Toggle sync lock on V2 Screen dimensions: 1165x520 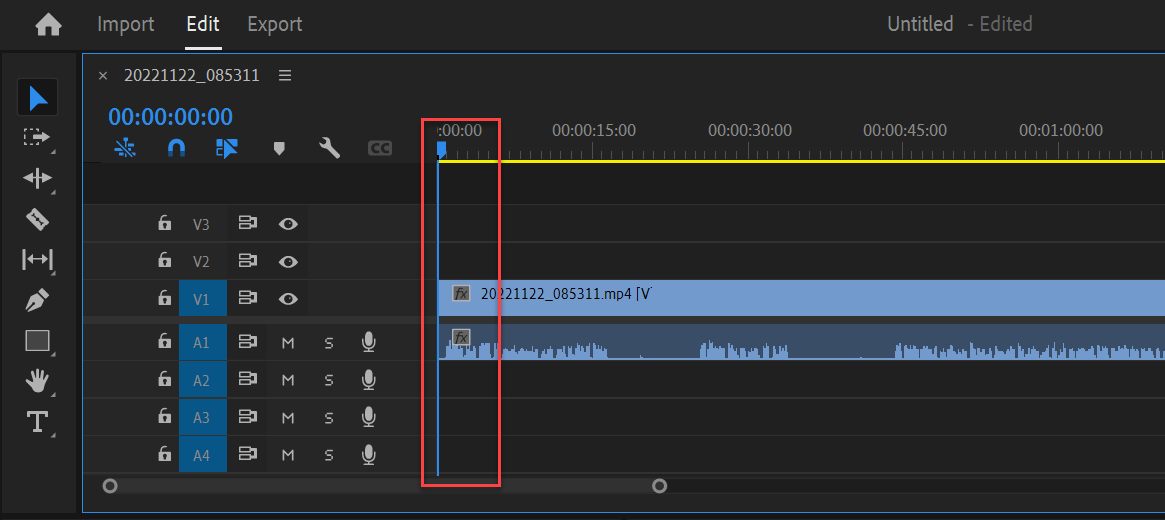click(x=247, y=261)
